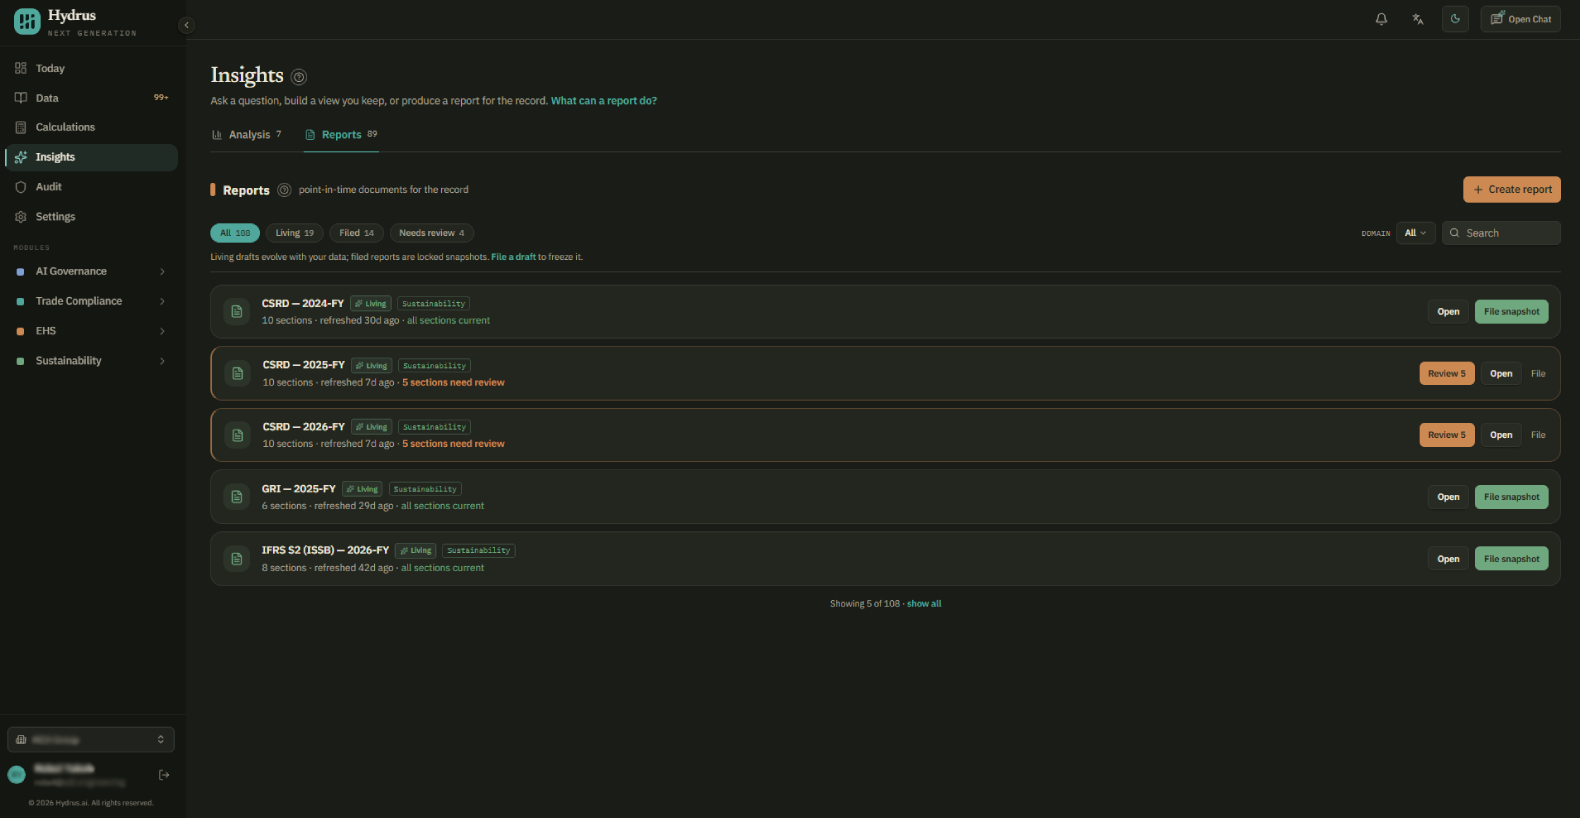Click document icon for CSRD — 2026-FY
The width and height of the screenshot is (1580, 818).
pyautogui.click(x=237, y=435)
